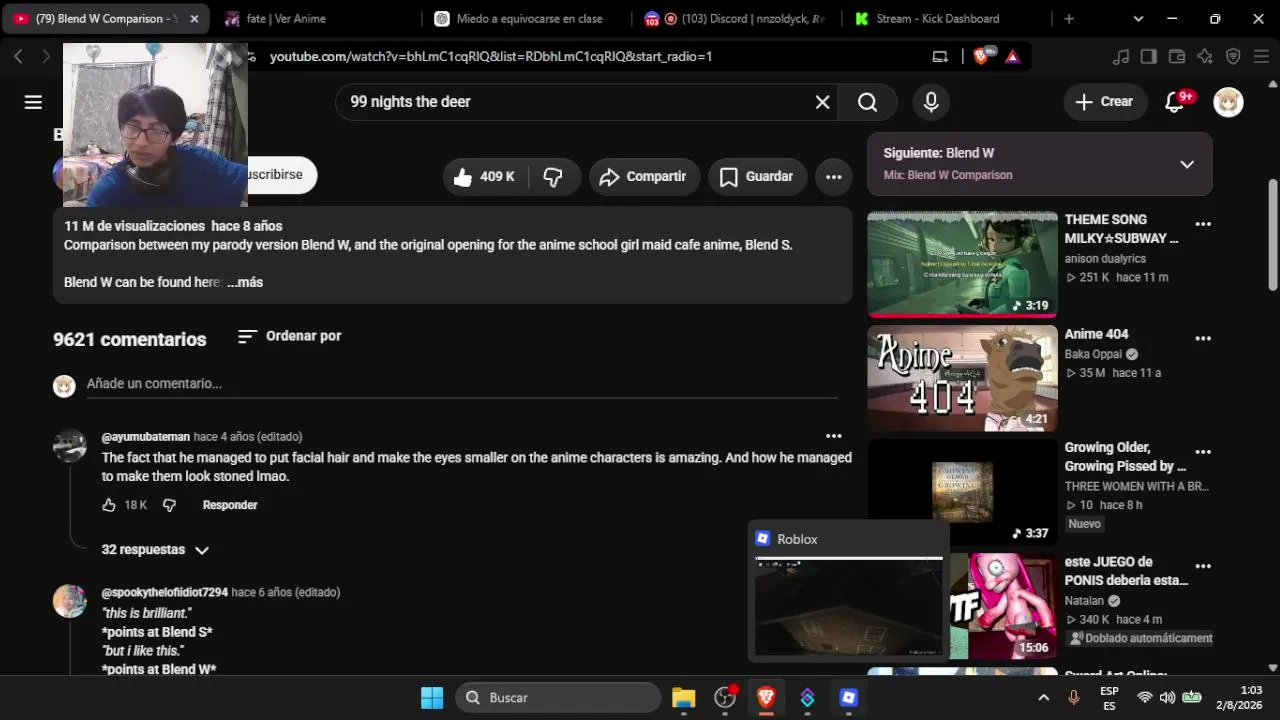Click the install app icon in address bar
1280x720 pixels.
point(939,57)
